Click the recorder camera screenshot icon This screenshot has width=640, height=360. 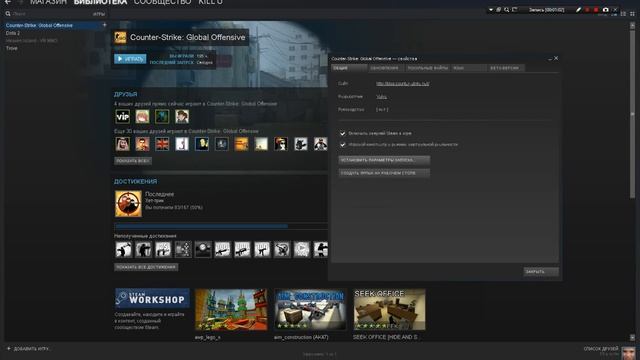coord(606,10)
